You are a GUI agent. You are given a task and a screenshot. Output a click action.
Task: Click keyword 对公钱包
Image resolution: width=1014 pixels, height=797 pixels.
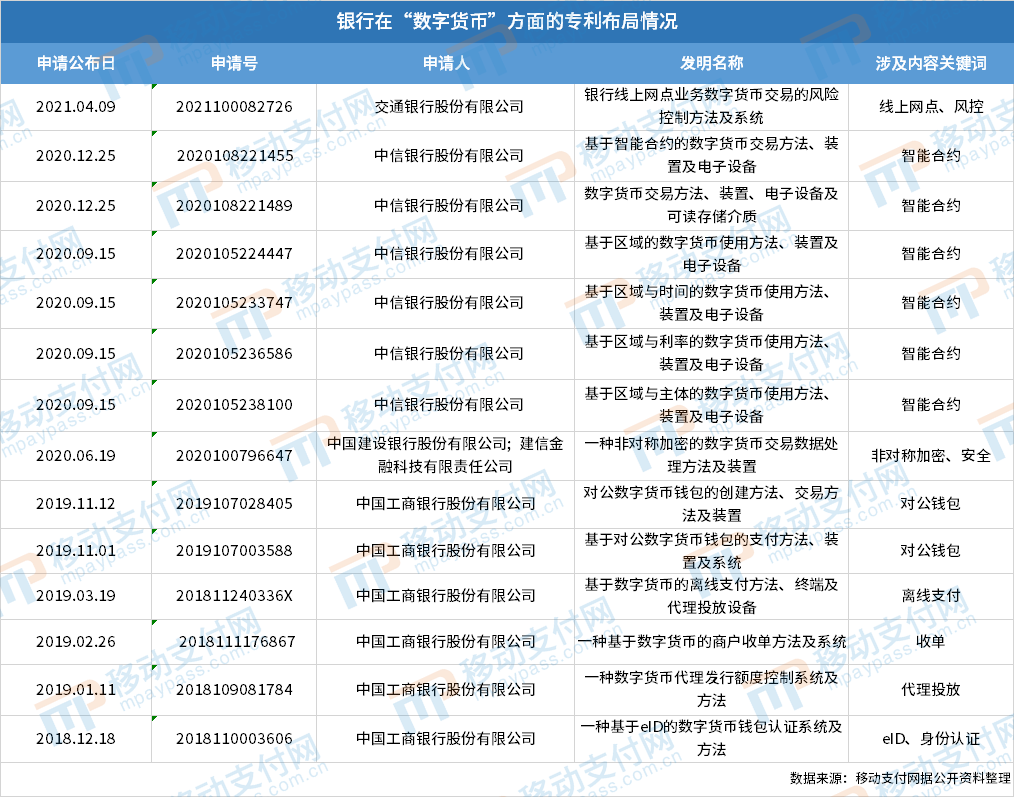click(x=929, y=504)
